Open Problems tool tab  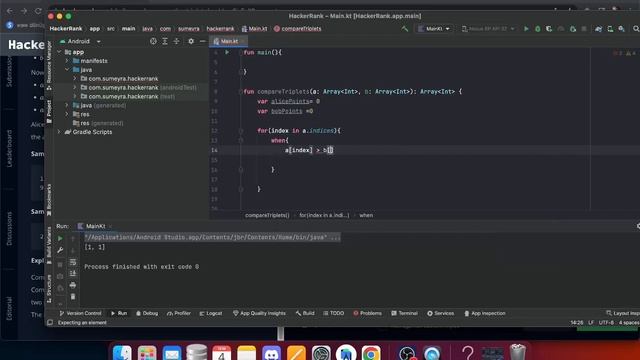[367, 313]
